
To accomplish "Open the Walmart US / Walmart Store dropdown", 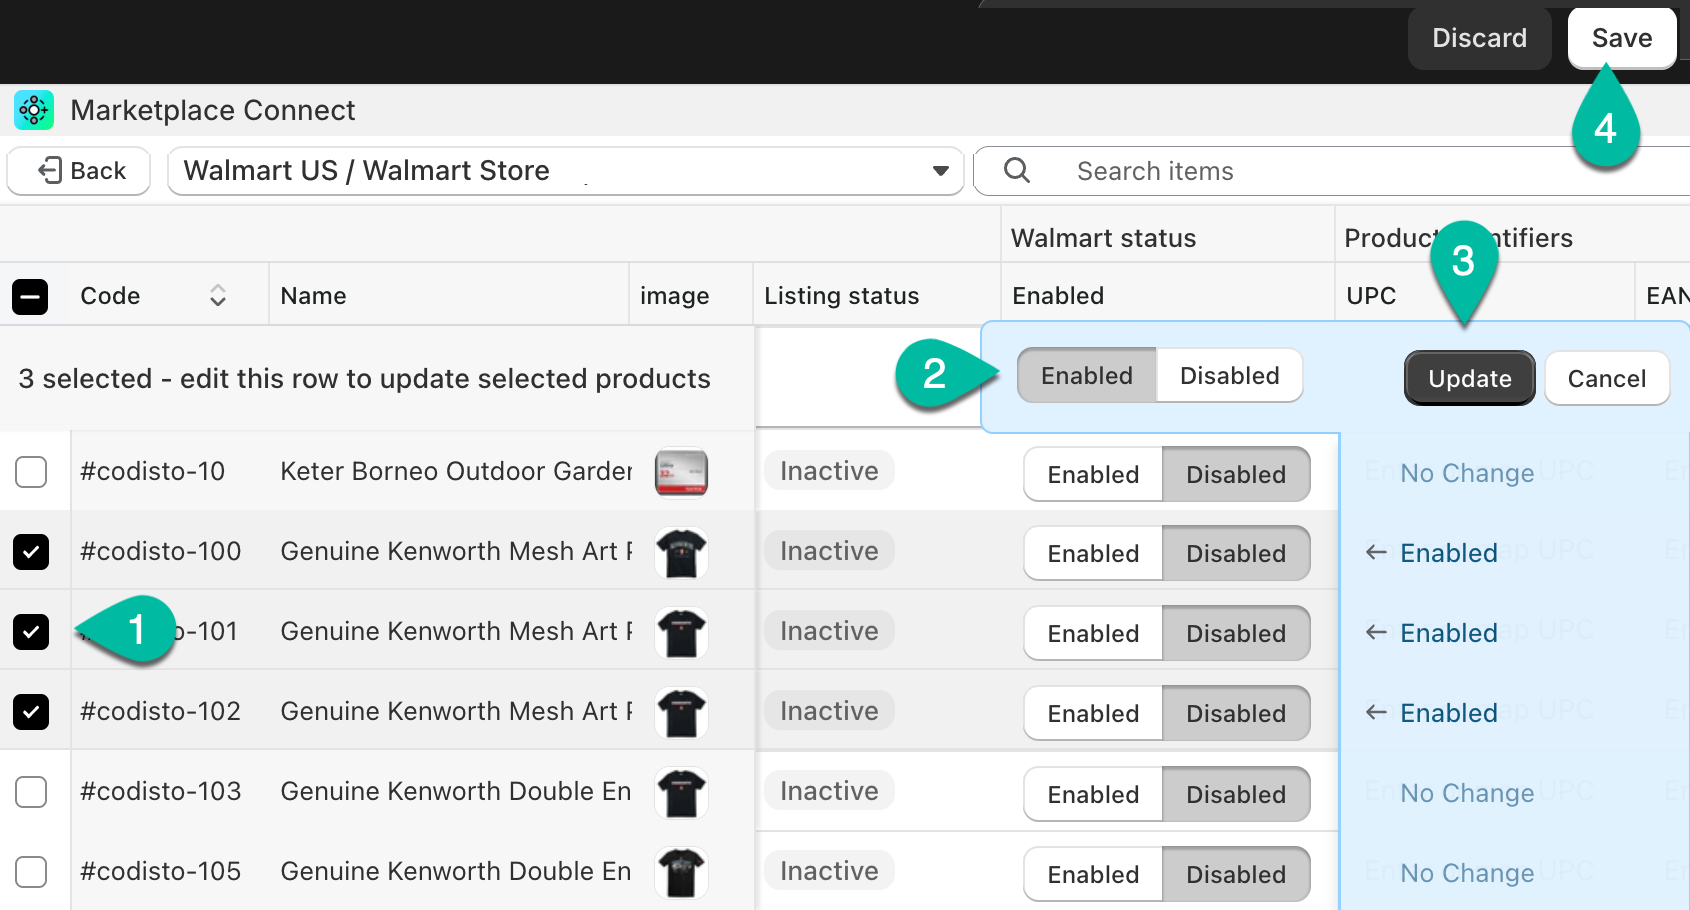I will point(566,171).
